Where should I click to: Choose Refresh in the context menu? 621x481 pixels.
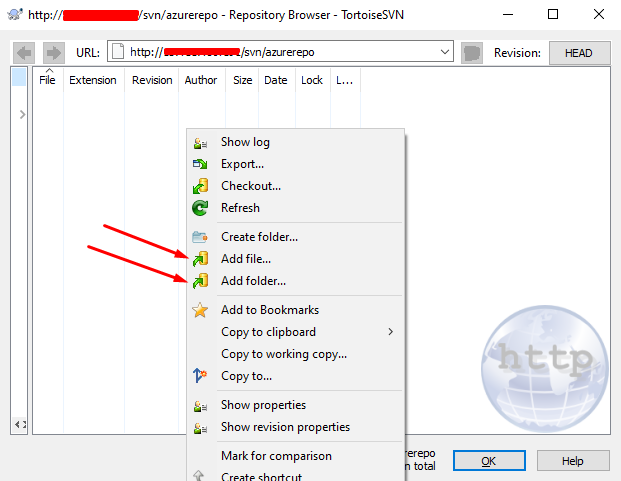[x=295, y=208]
